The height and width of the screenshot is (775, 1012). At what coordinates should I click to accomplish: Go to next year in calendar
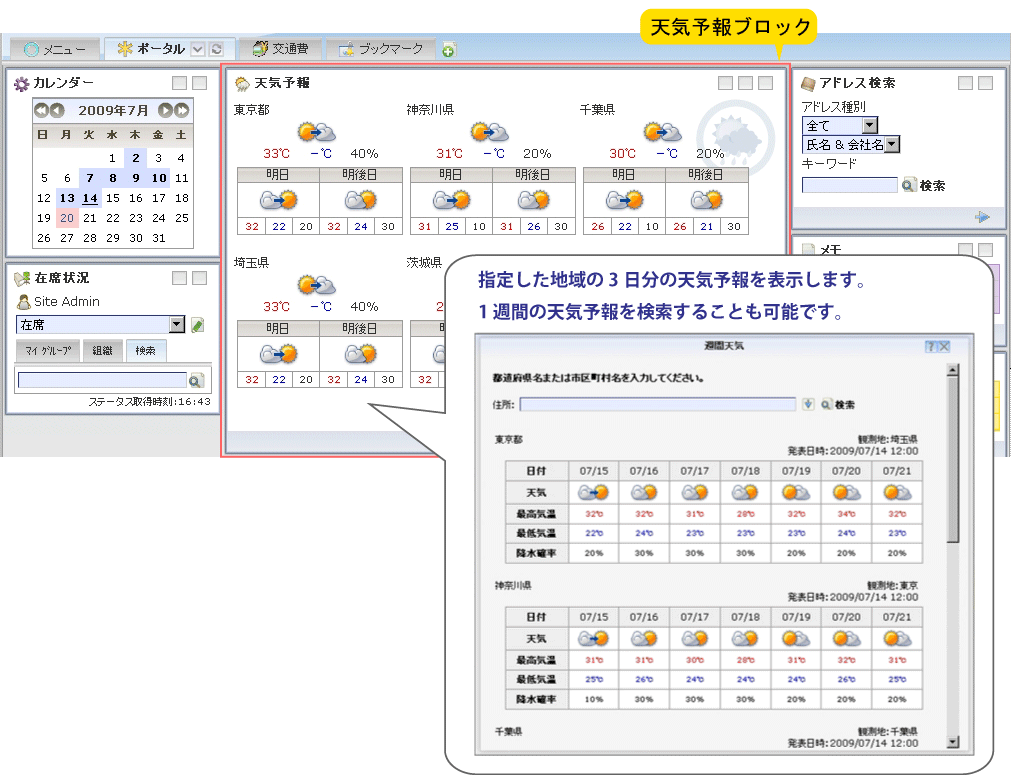(x=182, y=110)
